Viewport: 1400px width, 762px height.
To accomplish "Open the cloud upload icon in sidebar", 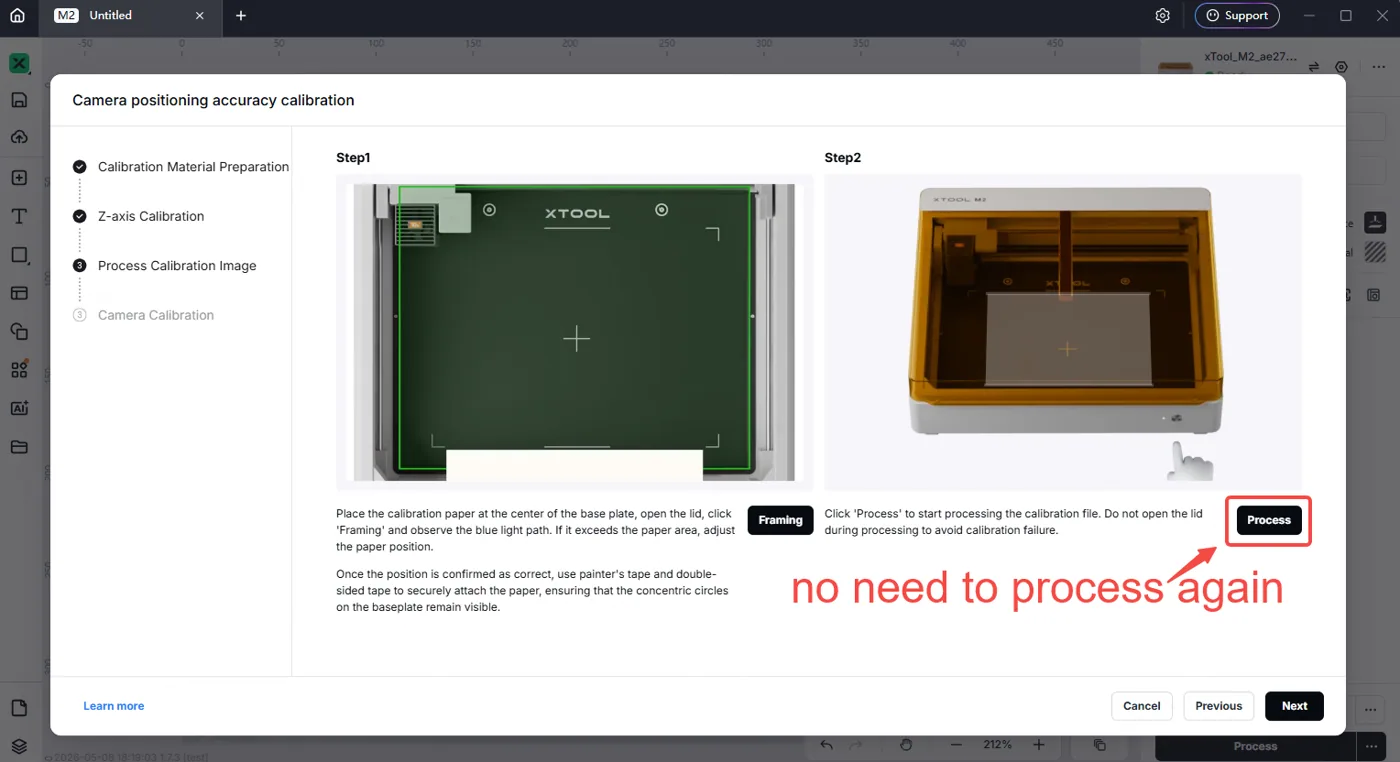I will pyautogui.click(x=19, y=137).
